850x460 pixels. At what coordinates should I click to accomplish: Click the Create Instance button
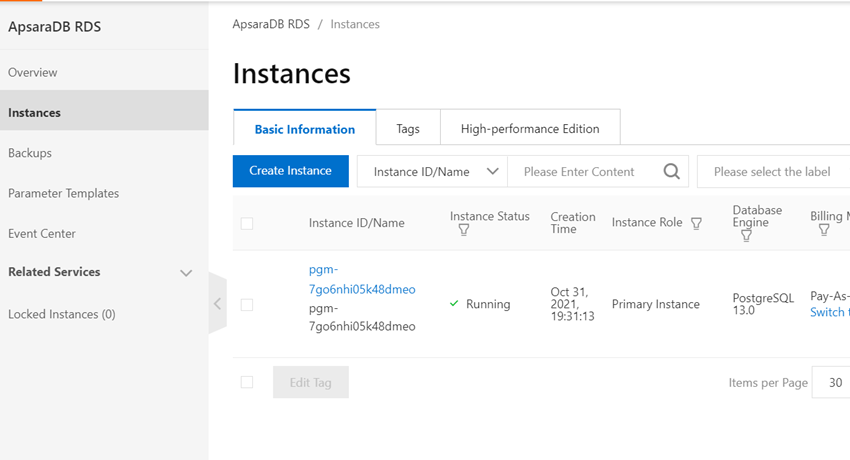click(291, 171)
